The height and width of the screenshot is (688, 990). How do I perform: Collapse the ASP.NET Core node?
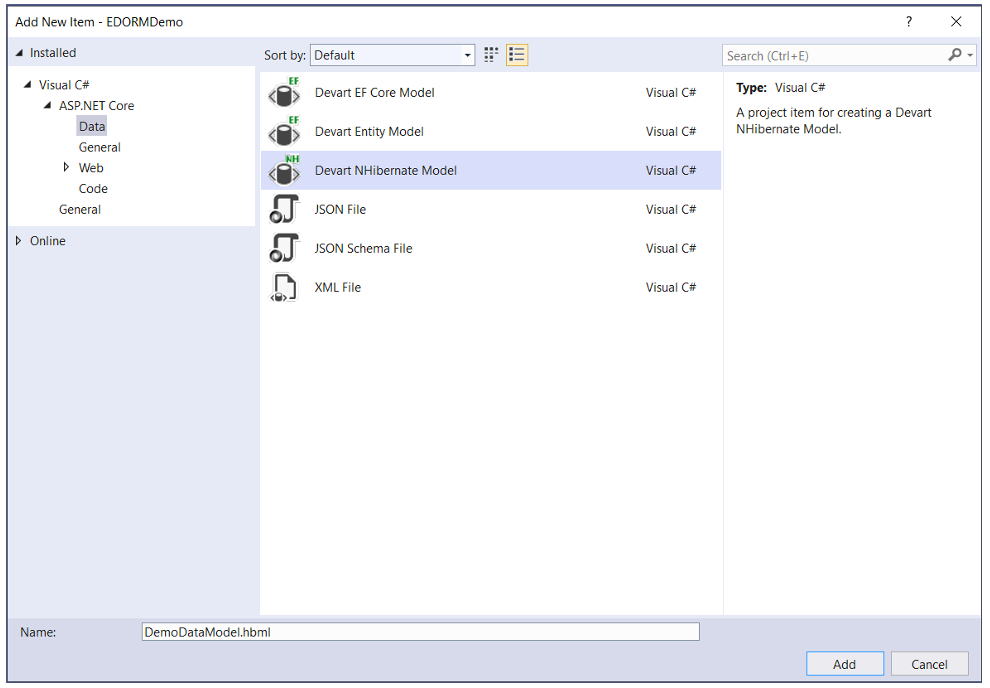click(x=48, y=106)
